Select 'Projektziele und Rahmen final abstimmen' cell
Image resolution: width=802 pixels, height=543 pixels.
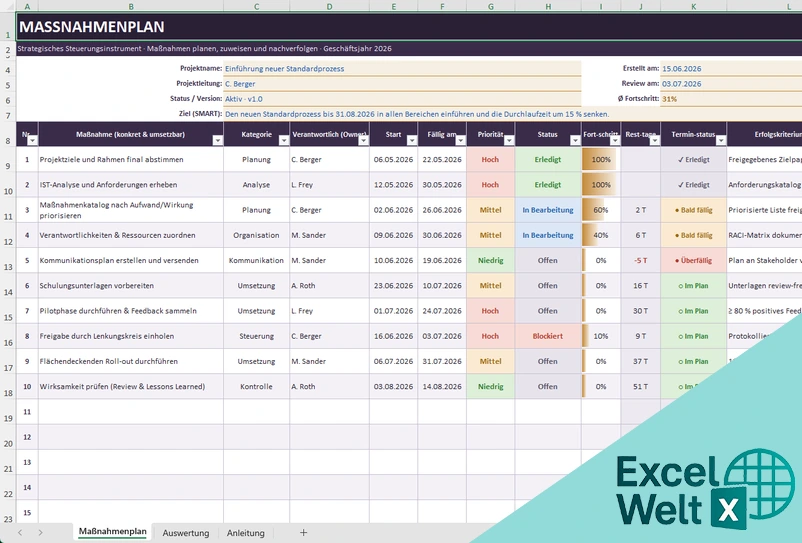point(131,160)
